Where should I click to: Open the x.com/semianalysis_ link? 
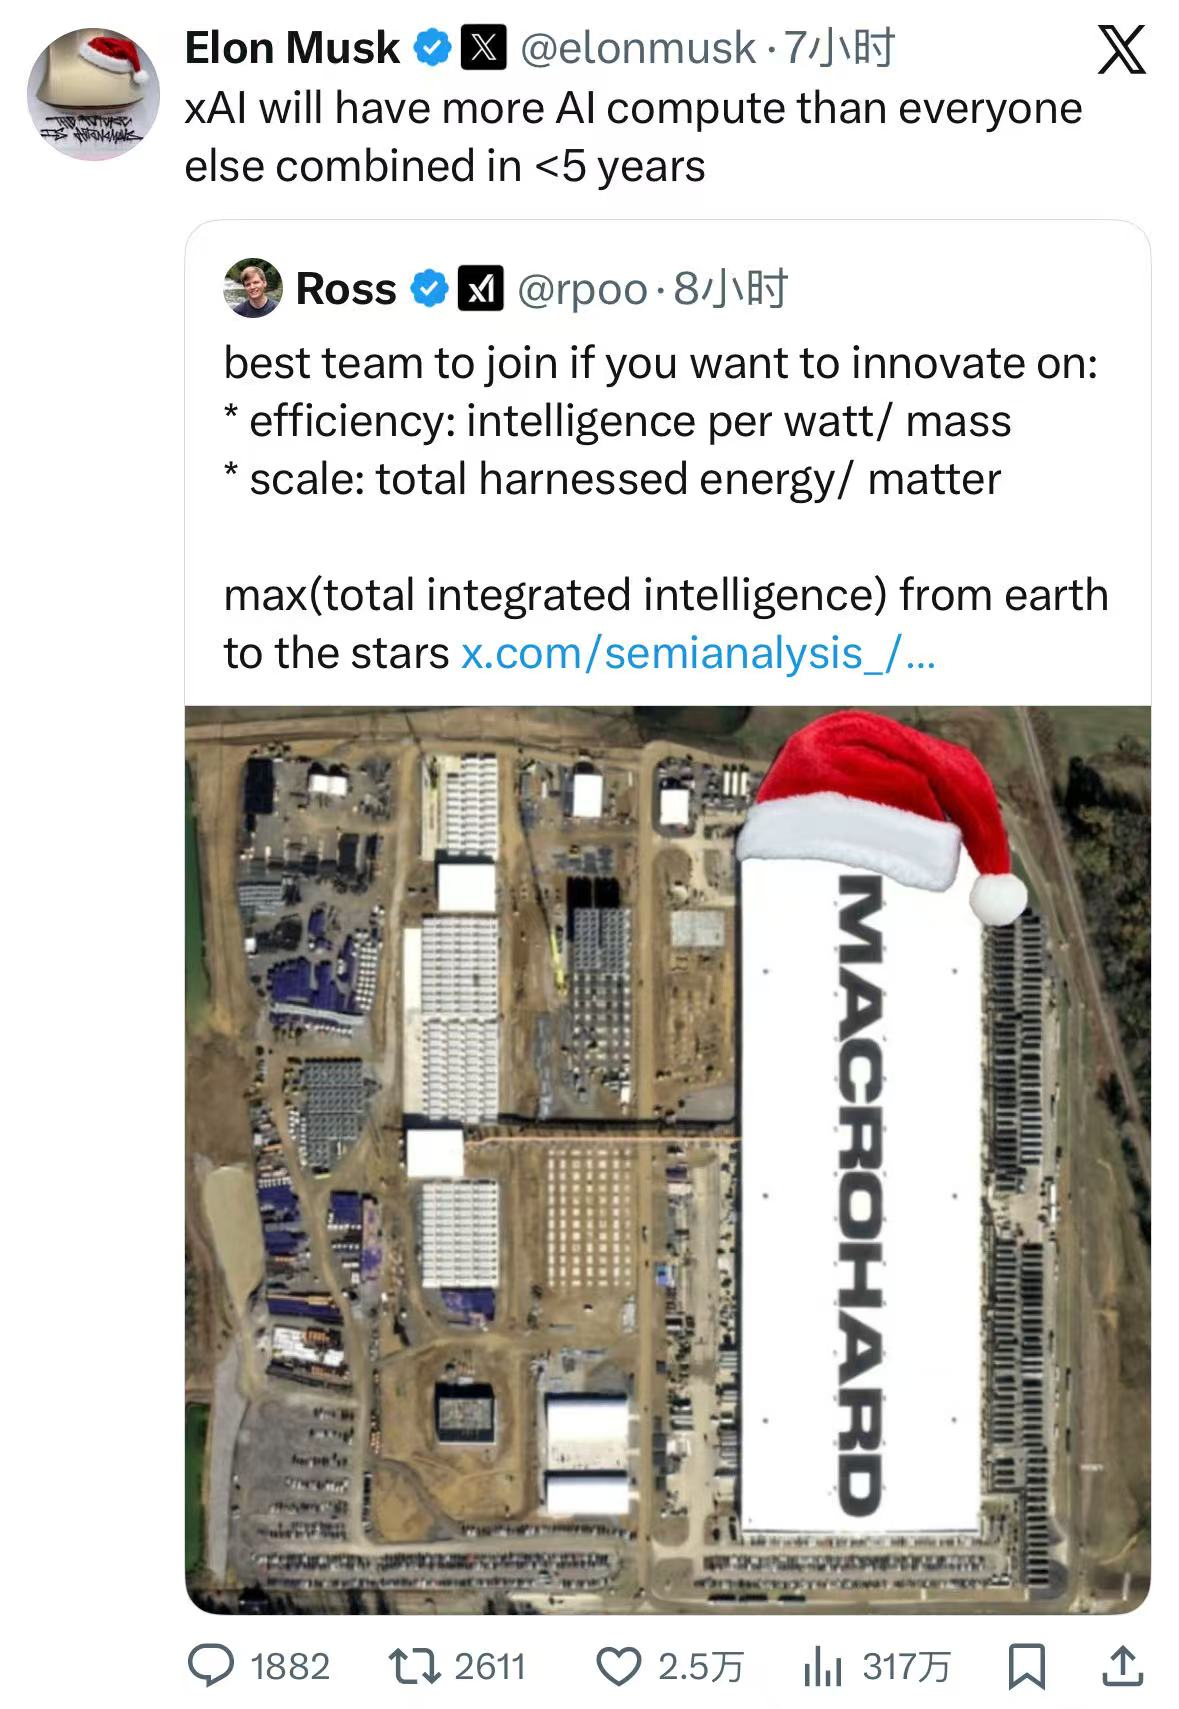[x=697, y=653]
